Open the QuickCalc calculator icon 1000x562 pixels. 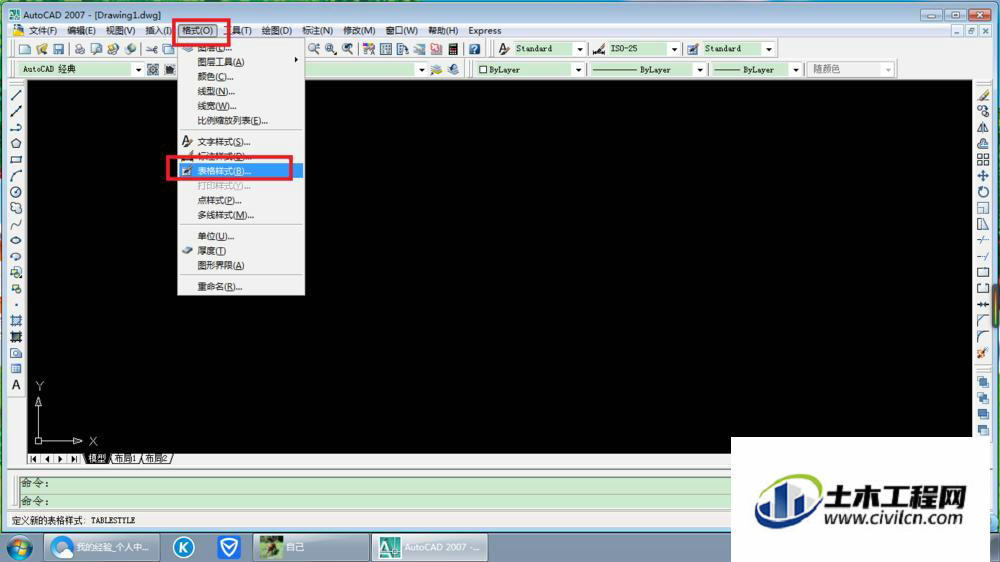[453, 48]
